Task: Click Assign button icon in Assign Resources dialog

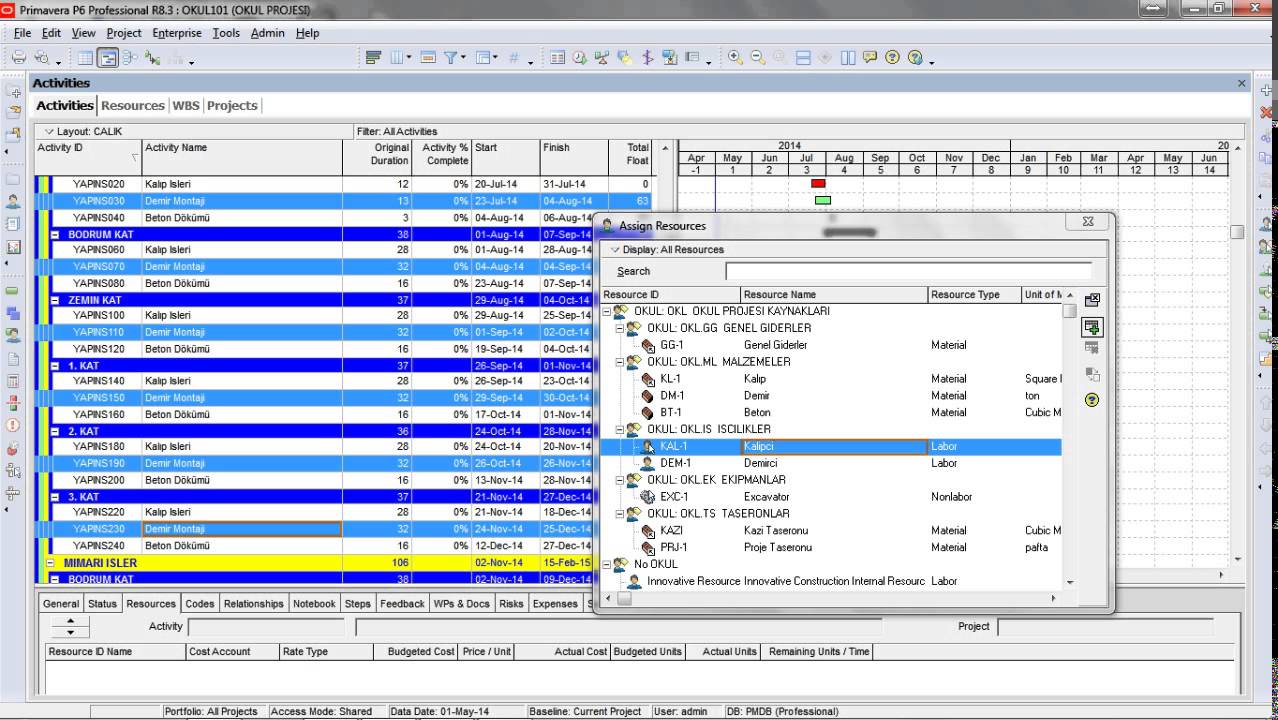Action: pyautogui.click(x=1092, y=326)
